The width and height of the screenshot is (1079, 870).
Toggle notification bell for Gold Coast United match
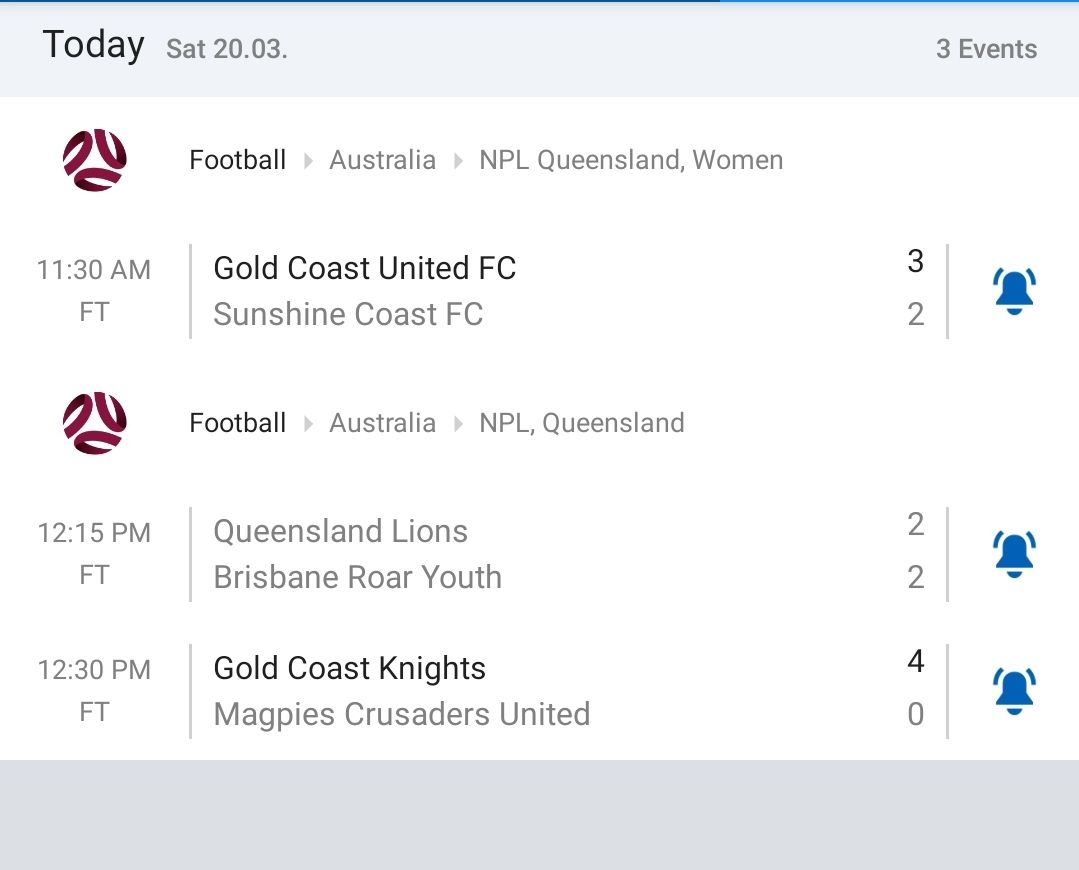coord(1014,291)
